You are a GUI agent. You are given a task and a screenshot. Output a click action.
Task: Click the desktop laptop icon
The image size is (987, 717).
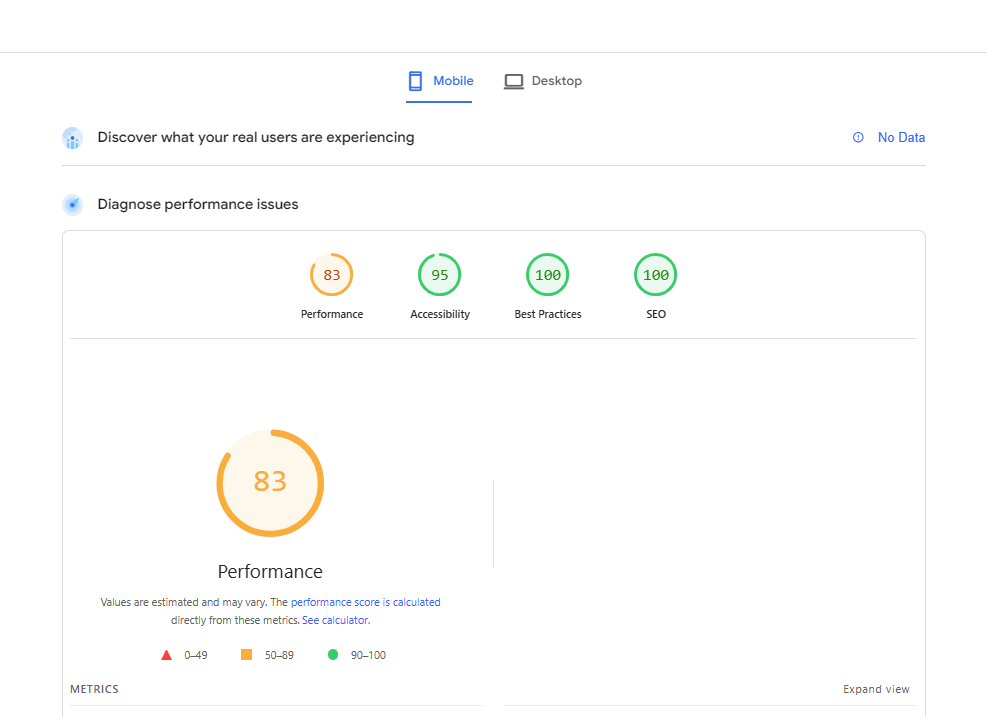tap(514, 81)
